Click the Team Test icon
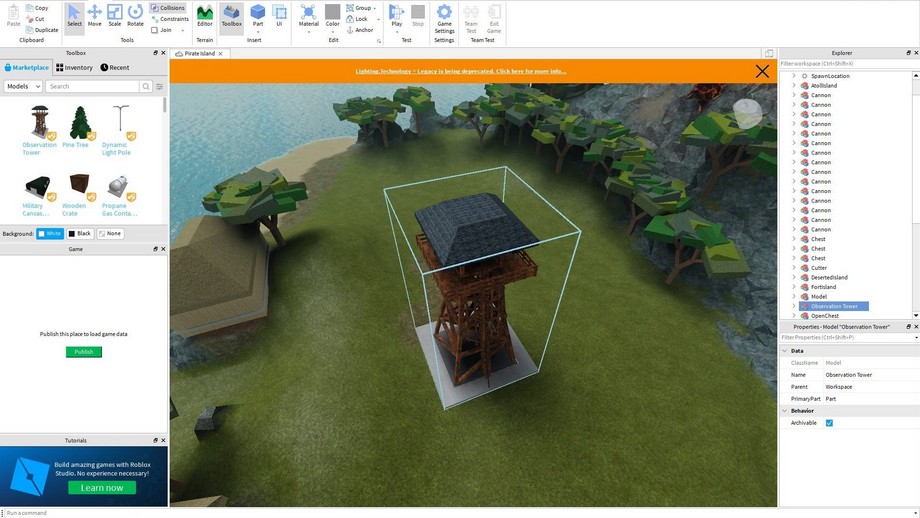The image size is (920, 518). pyautogui.click(x=471, y=19)
